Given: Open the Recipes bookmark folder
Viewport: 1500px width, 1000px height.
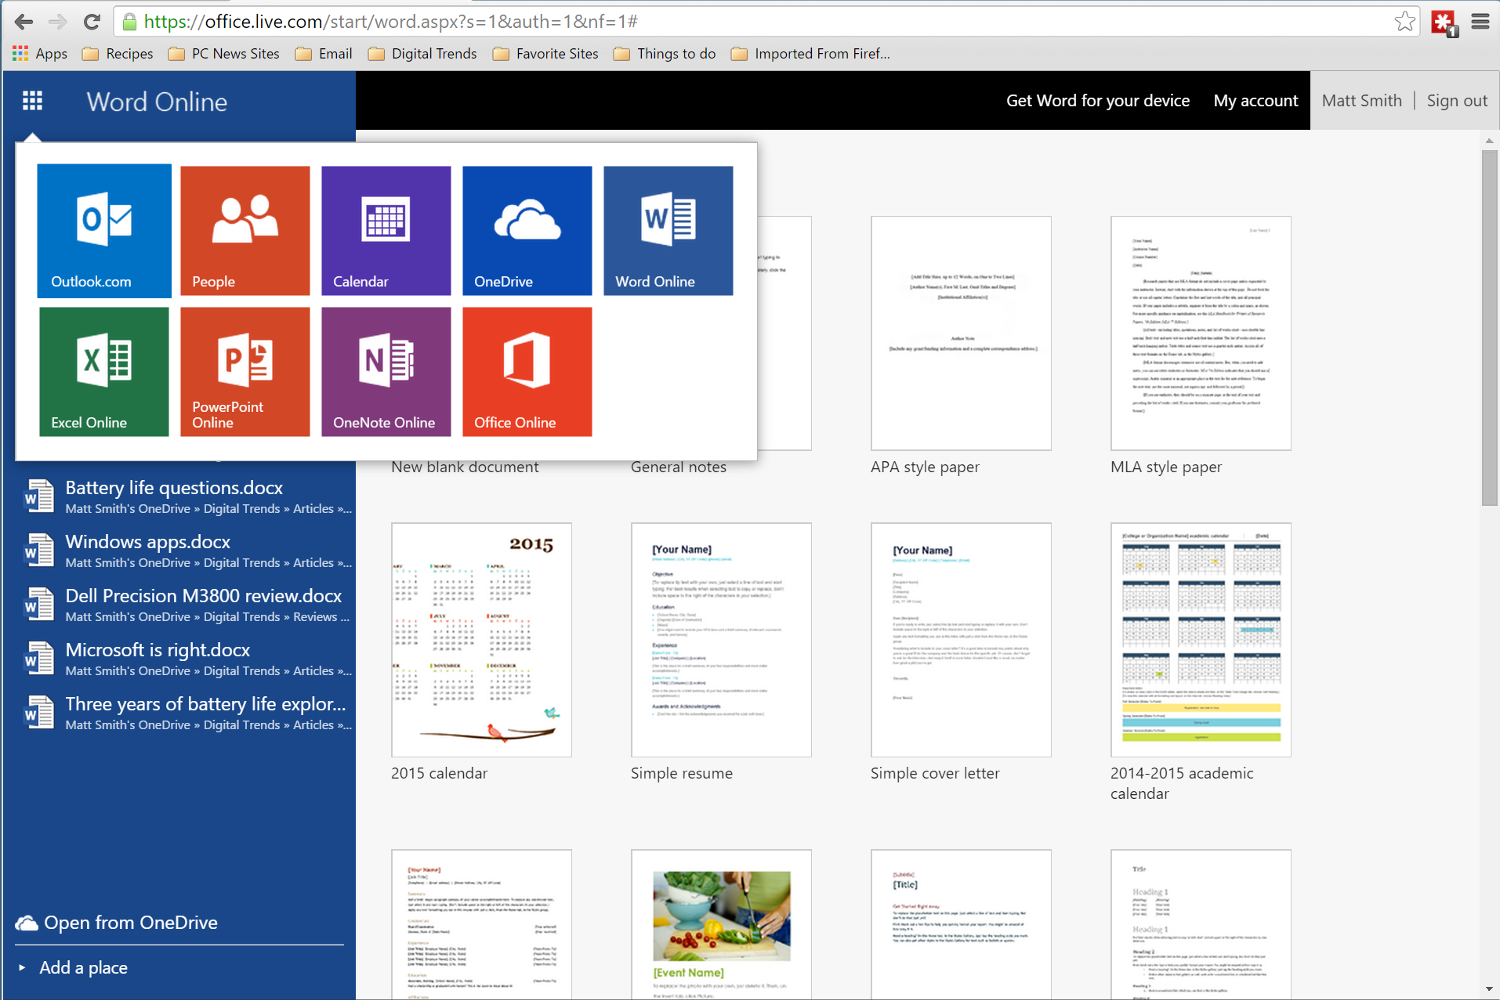Looking at the screenshot, I should click(x=118, y=54).
